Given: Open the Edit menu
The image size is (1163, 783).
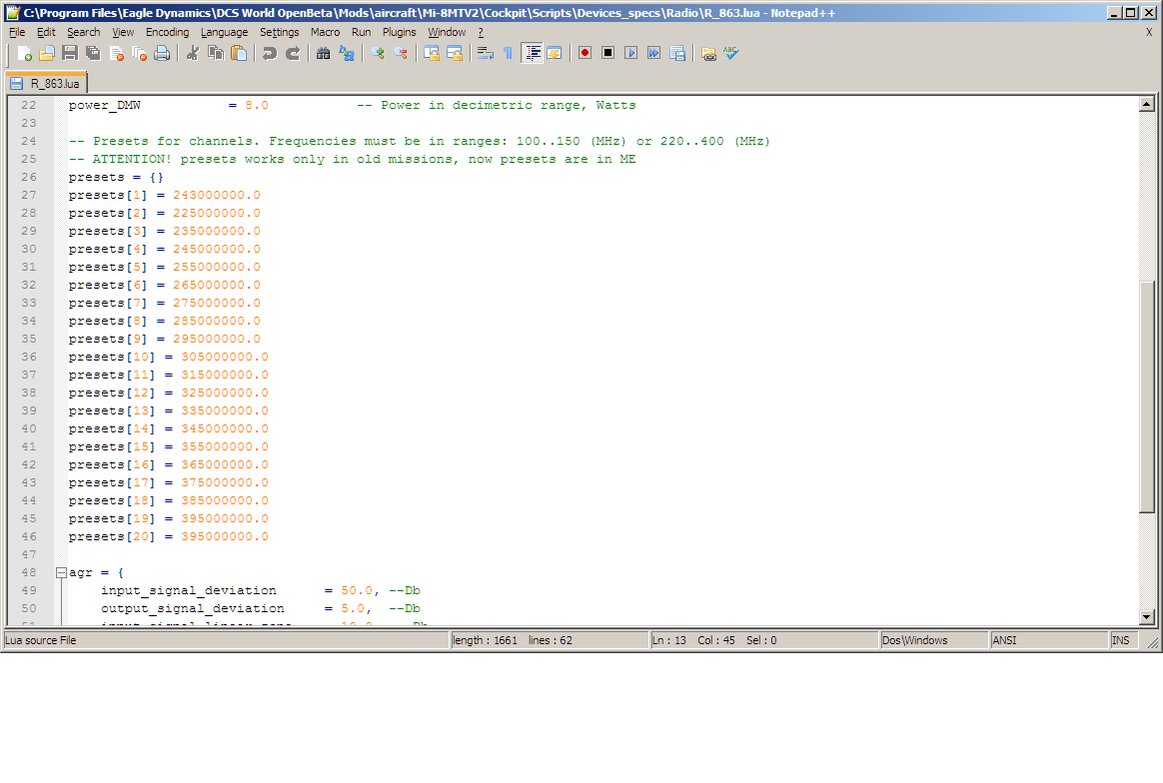Looking at the screenshot, I should (46, 32).
